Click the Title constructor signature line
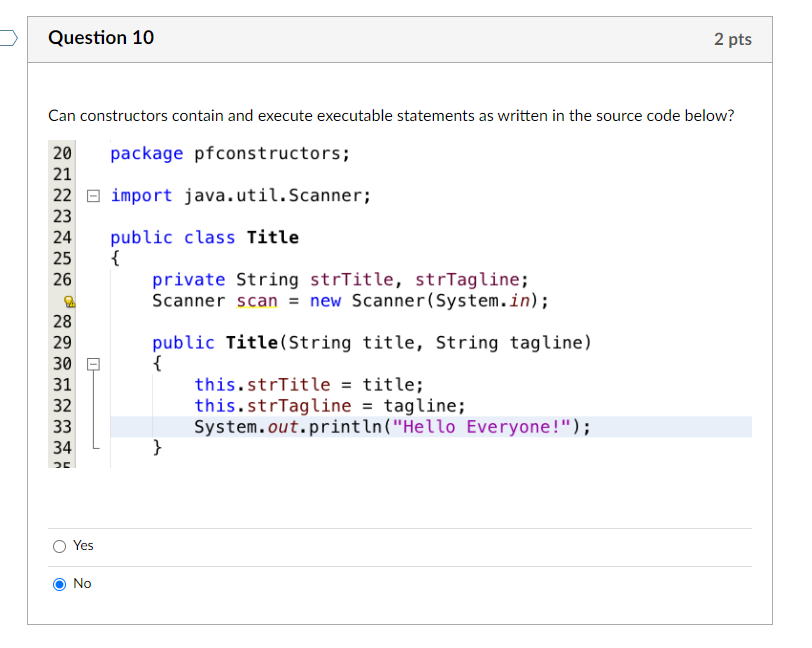 pos(372,343)
